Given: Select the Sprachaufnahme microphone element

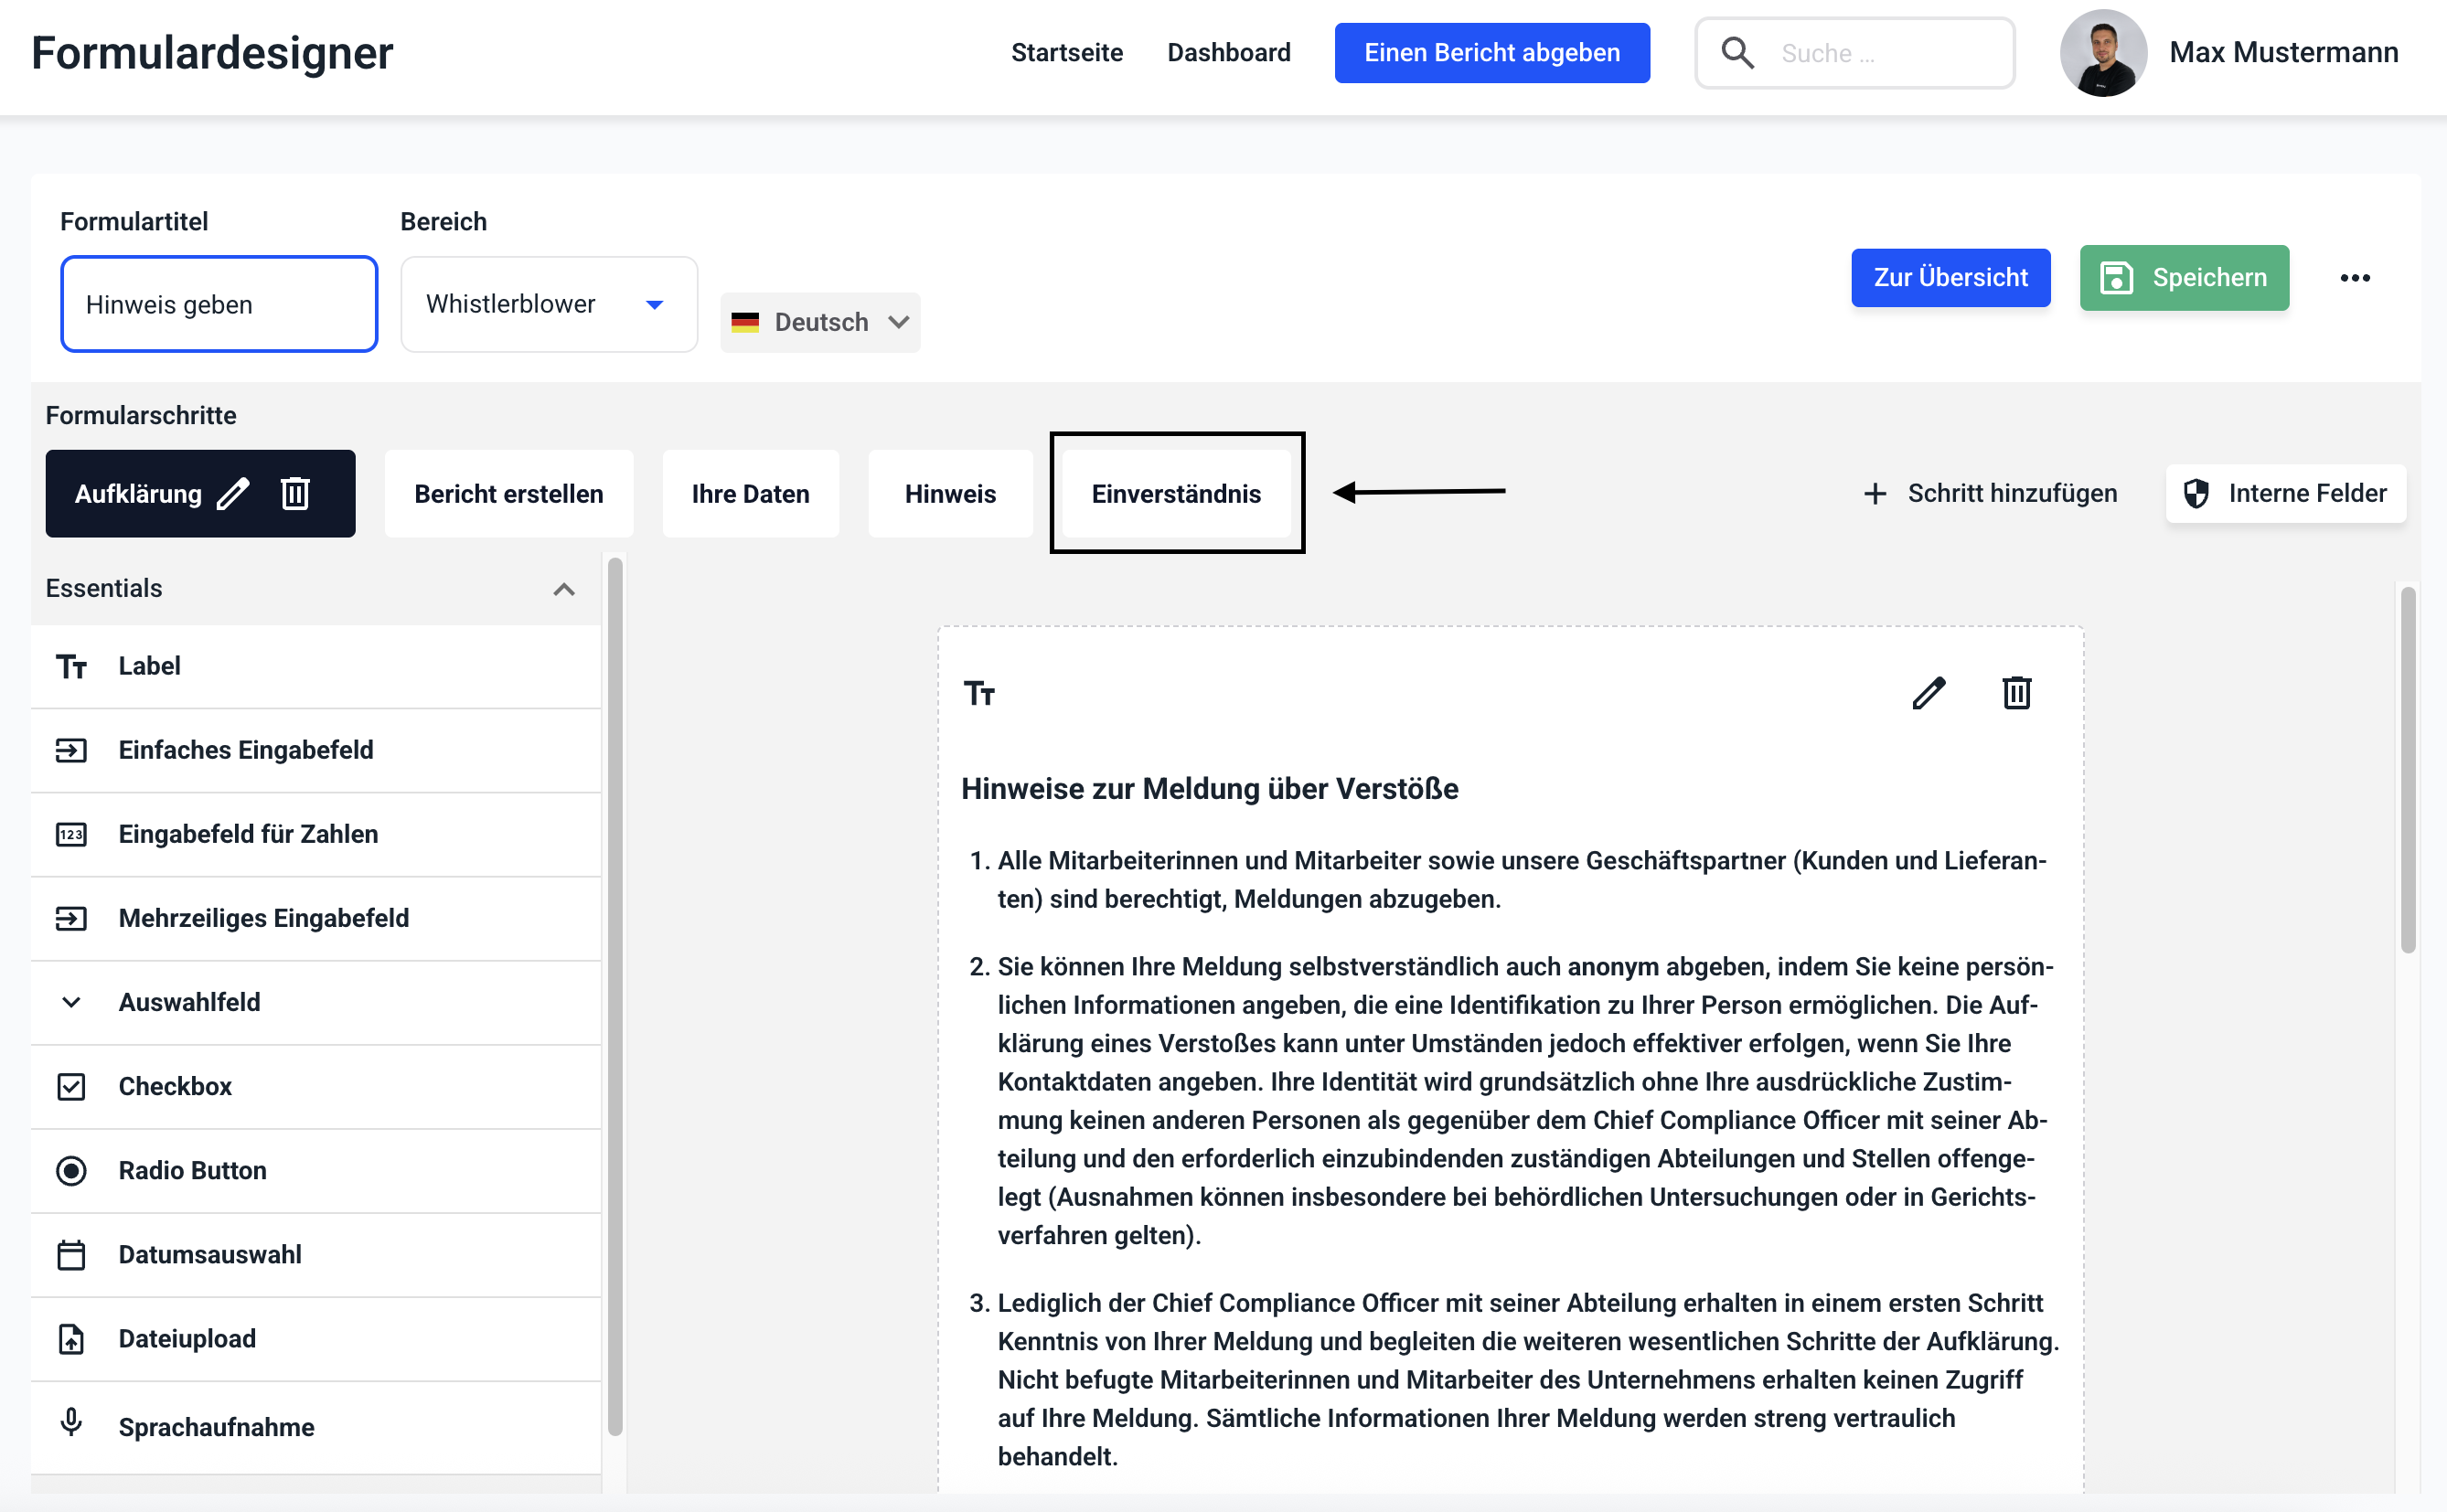Looking at the screenshot, I should pos(215,1426).
